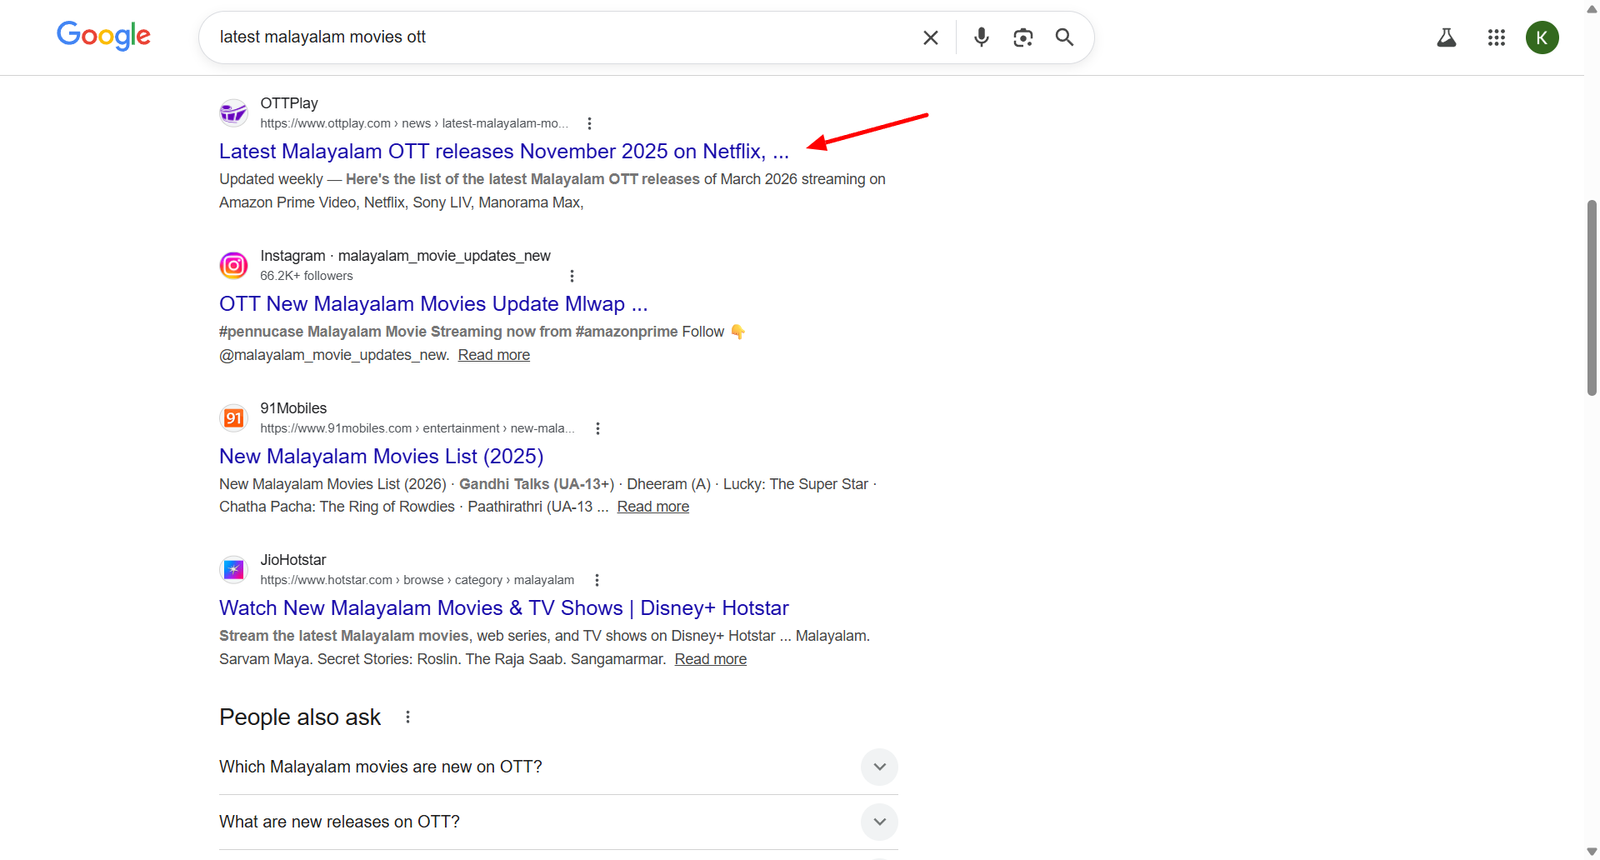Click Read more in 91Mobiles result snippet
Viewport: 1600px width, 860px height.
pyautogui.click(x=653, y=507)
